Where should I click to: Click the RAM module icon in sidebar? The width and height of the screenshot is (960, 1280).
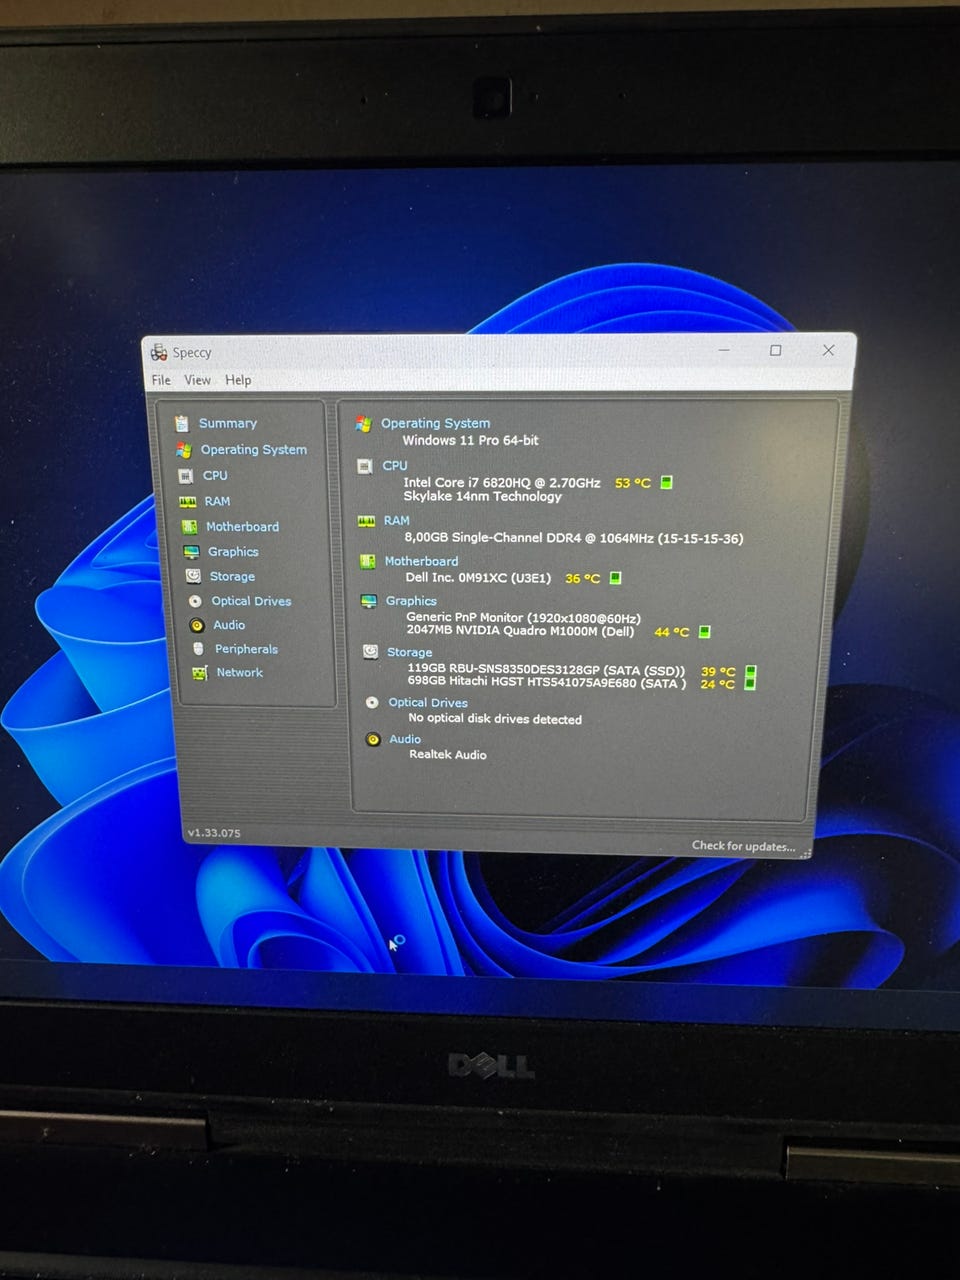[x=187, y=502]
